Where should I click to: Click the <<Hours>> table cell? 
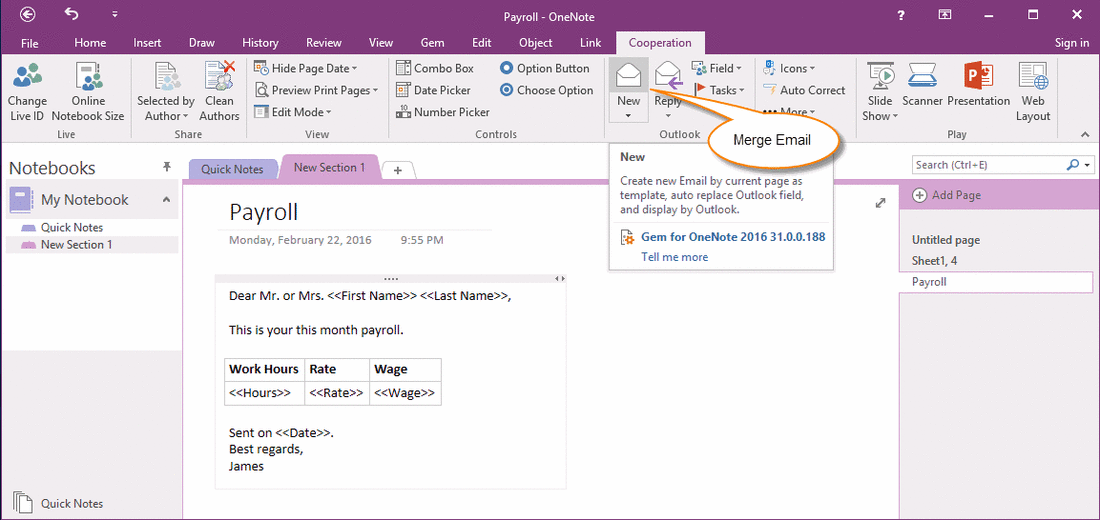point(264,393)
